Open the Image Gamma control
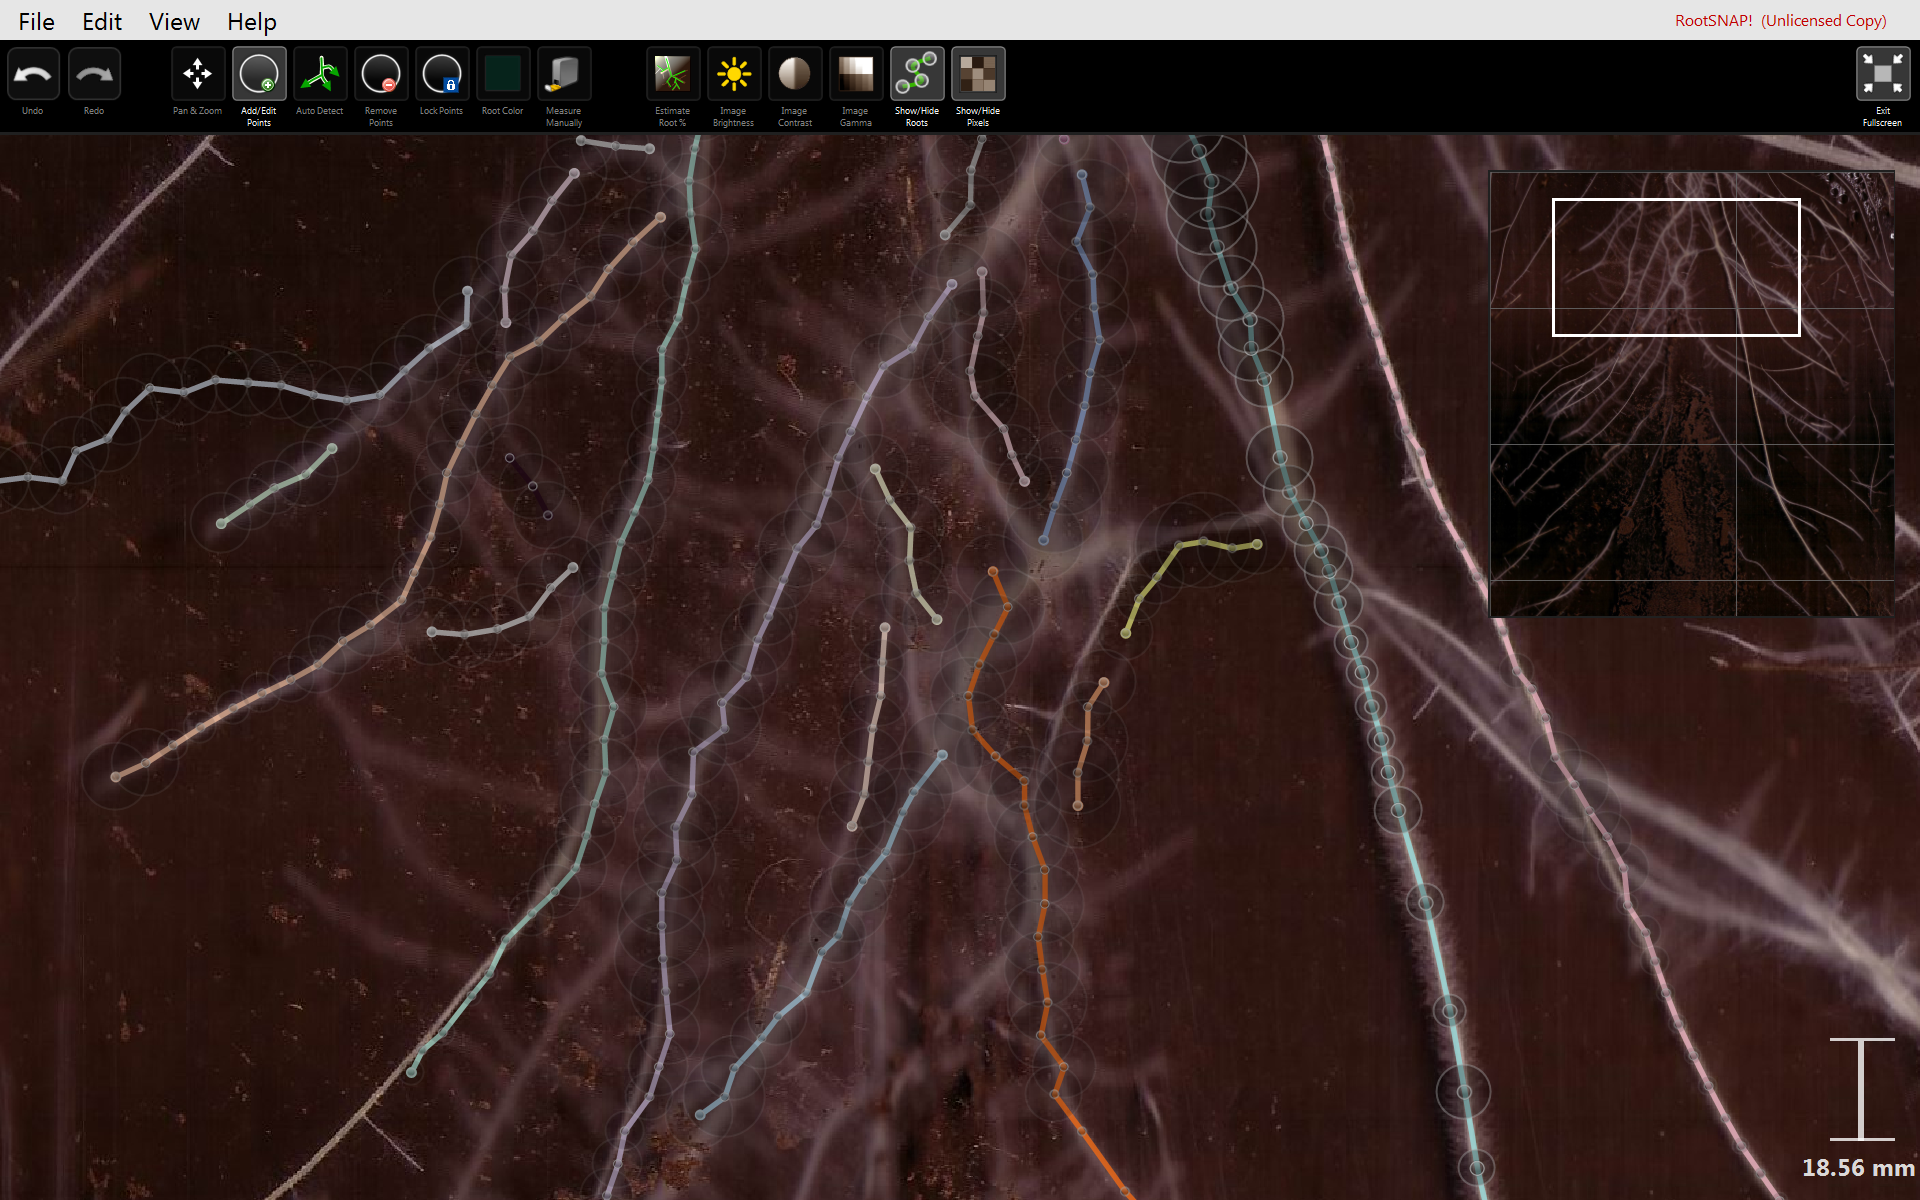Viewport: 1920px width, 1200px height. point(856,75)
